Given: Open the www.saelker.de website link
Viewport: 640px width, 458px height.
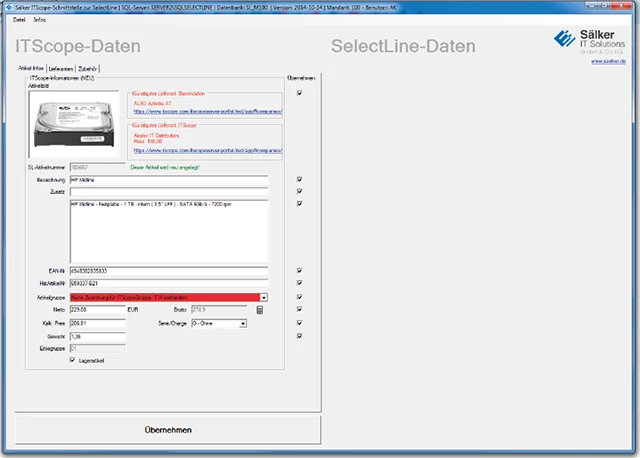Looking at the screenshot, I should [608, 61].
